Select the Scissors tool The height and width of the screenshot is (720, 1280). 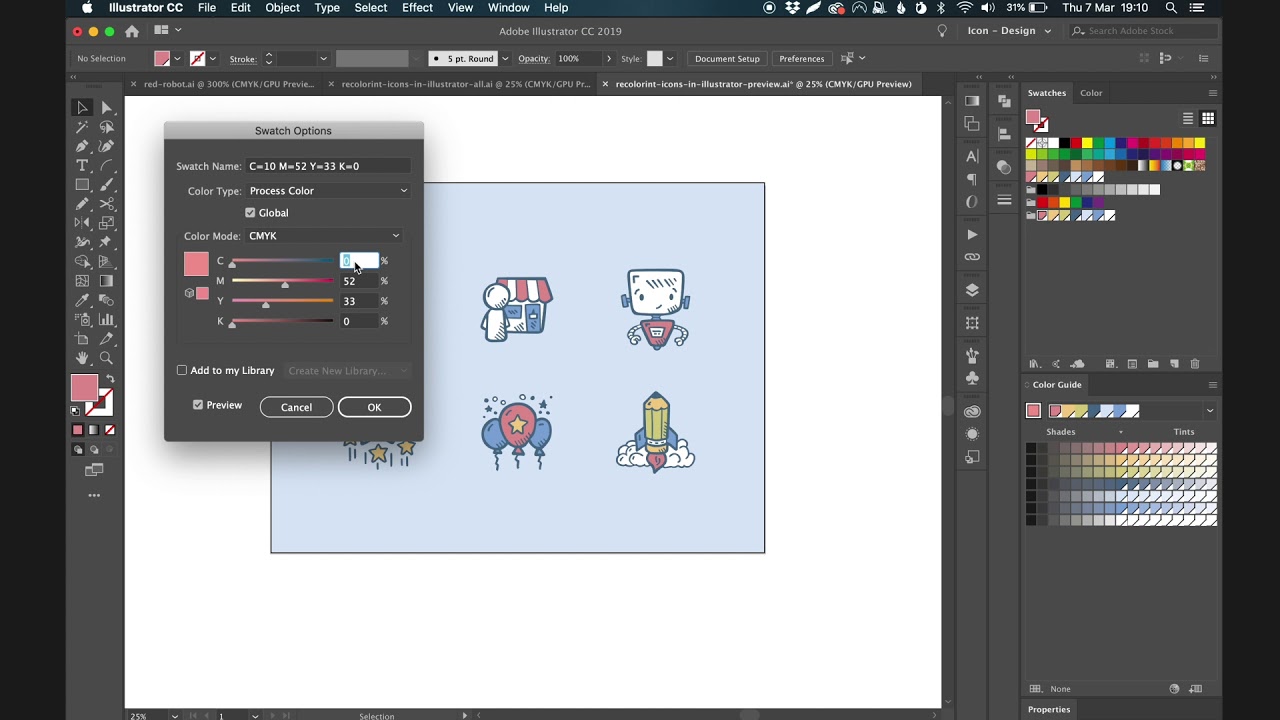click(106, 204)
